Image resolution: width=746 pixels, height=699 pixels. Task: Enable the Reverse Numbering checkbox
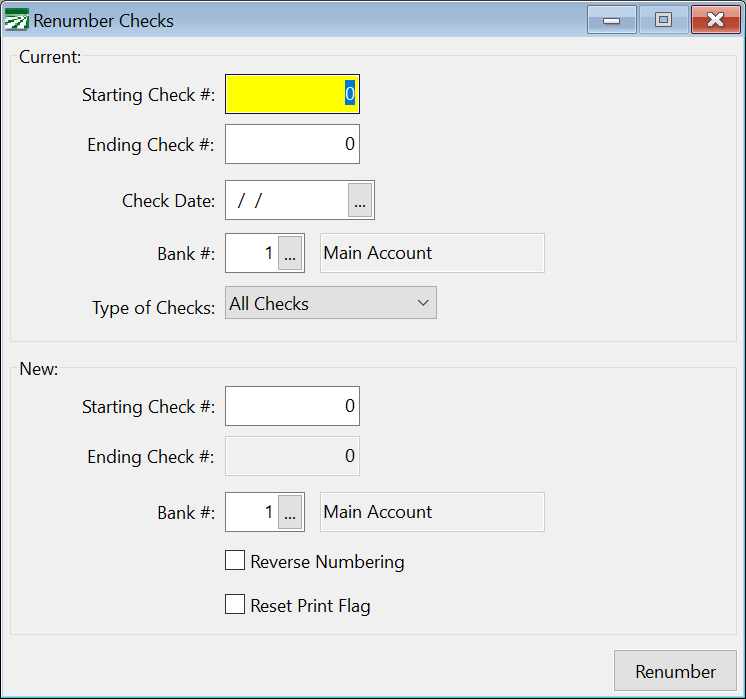tap(235, 561)
